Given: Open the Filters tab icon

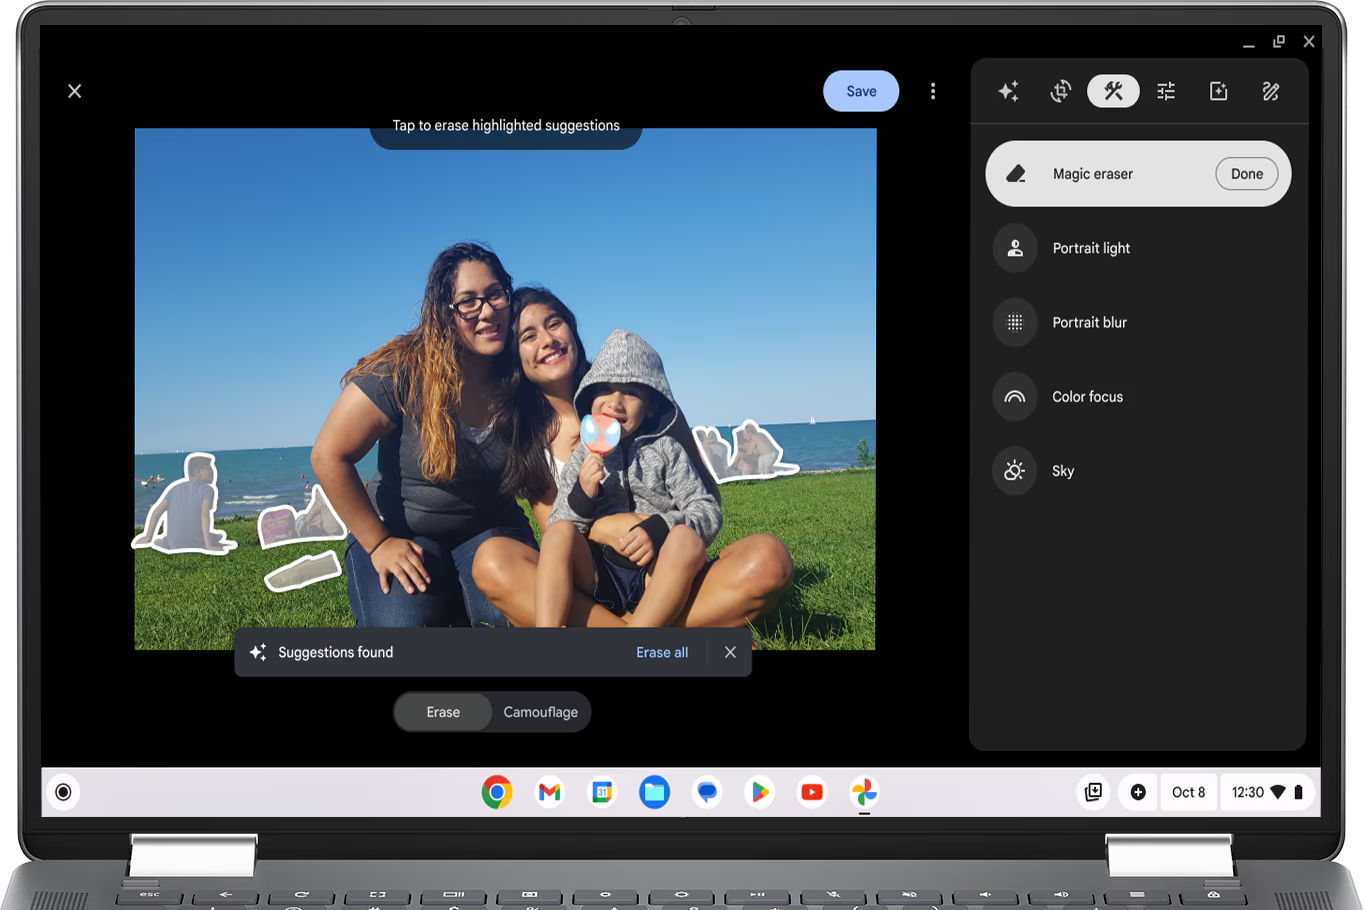Looking at the screenshot, I should click(x=1218, y=91).
